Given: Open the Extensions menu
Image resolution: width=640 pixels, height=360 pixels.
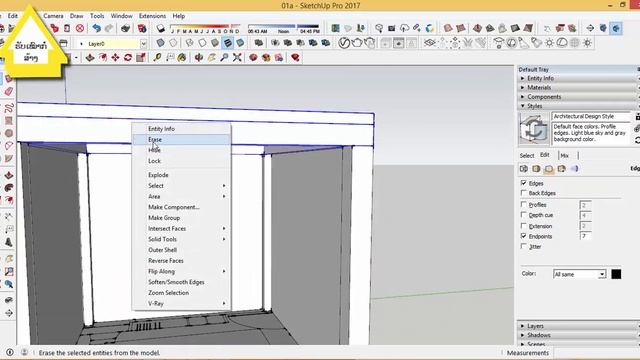Looking at the screenshot, I should pyautogui.click(x=152, y=16).
